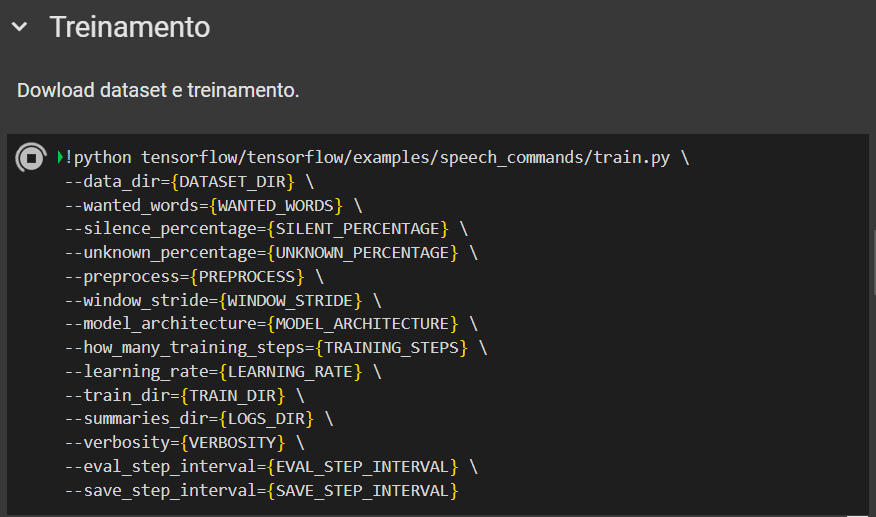This screenshot has height=517, width=876.
Task: Click the {MODEL_ARCHITECTURE} variable
Action: [362, 324]
